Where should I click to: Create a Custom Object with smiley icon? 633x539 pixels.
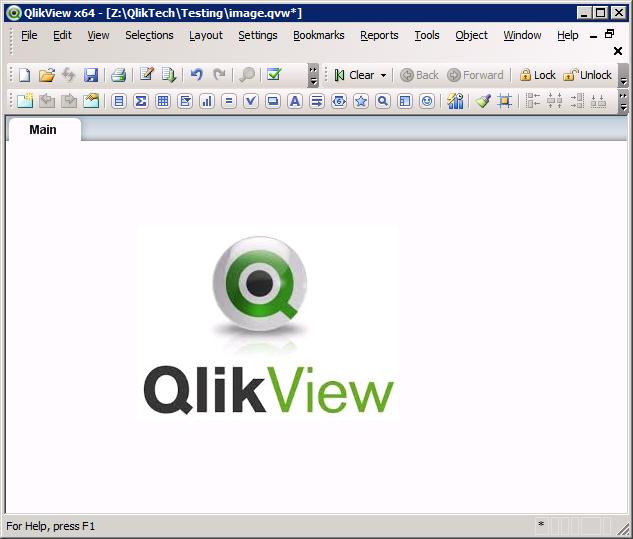[427, 101]
